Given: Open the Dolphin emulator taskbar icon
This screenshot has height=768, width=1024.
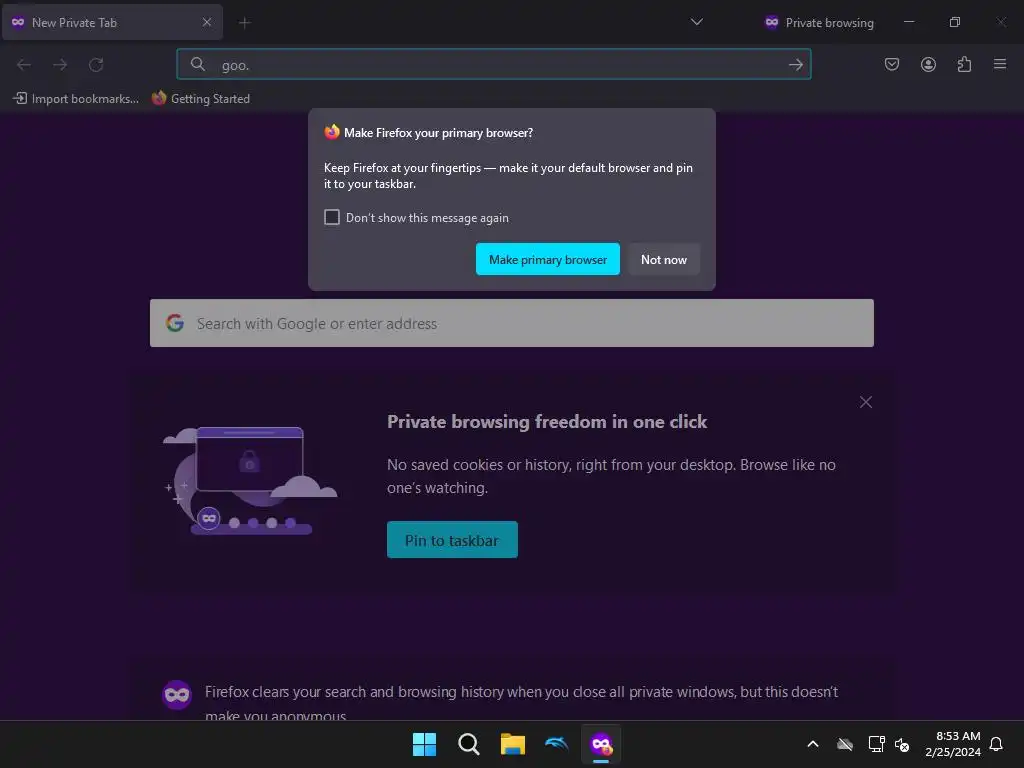Looking at the screenshot, I should point(556,744).
